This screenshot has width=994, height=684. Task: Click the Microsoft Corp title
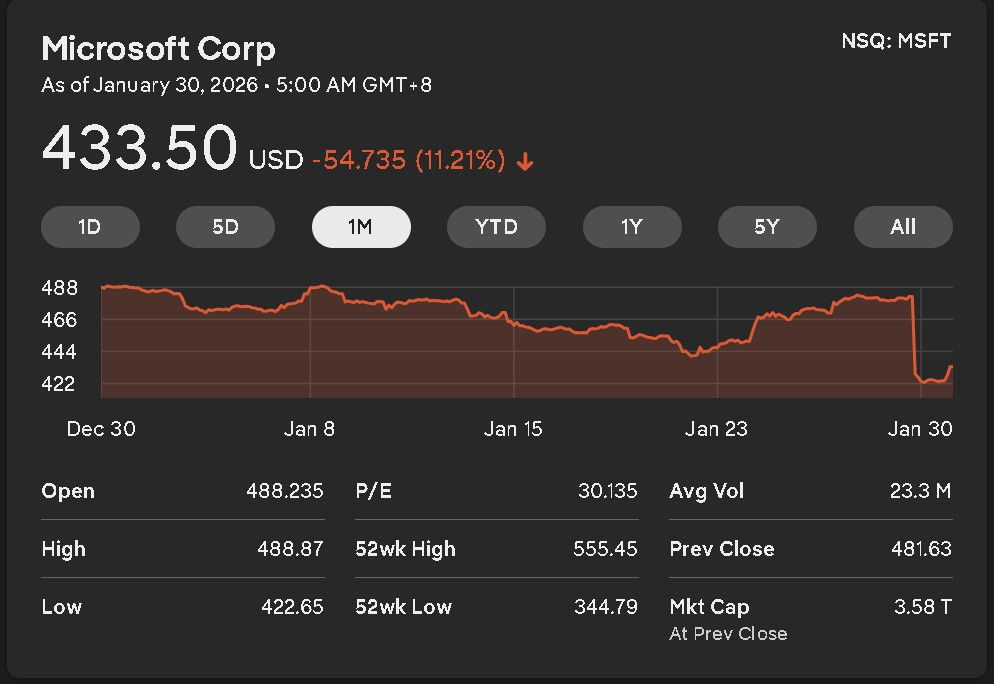(158, 48)
